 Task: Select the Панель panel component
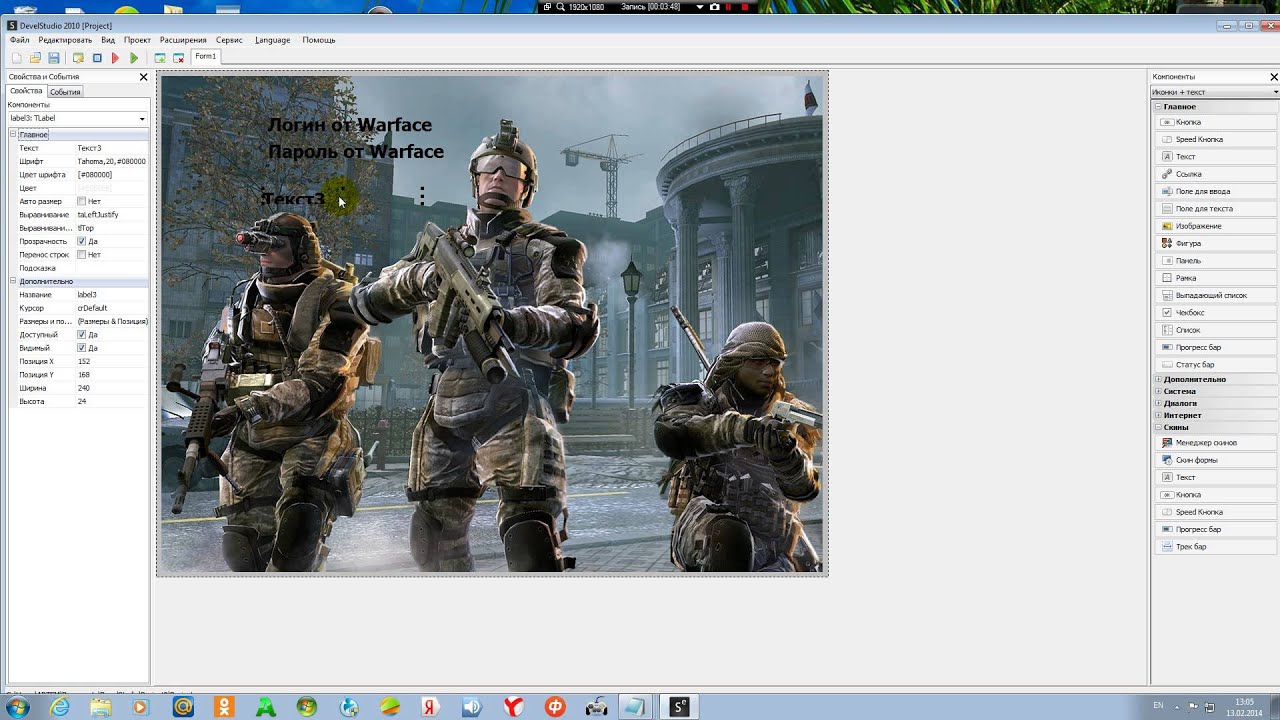1215,260
